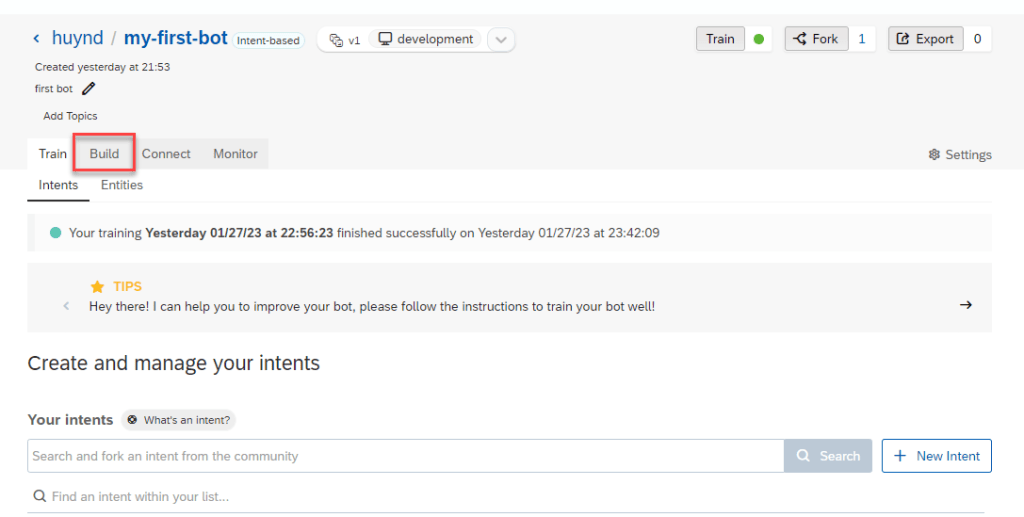Fork this bot
Screen dimensions: 1024x517
pos(816,39)
